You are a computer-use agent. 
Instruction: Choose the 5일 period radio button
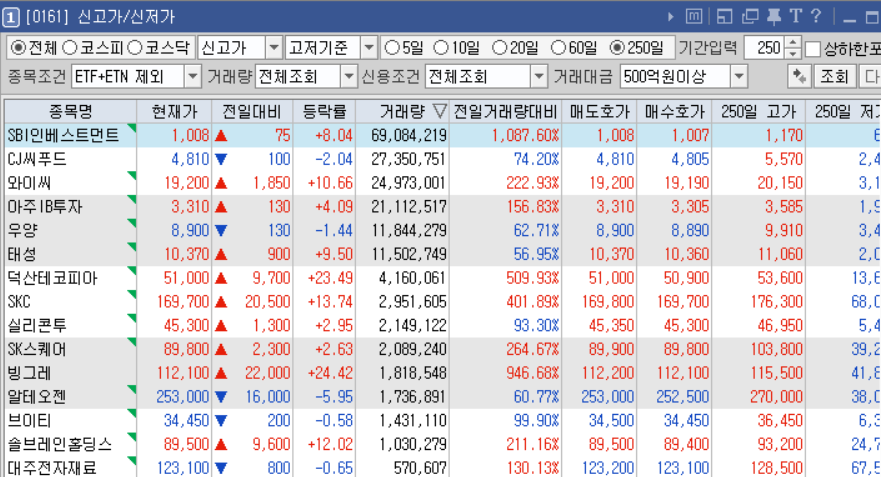(x=392, y=48)
